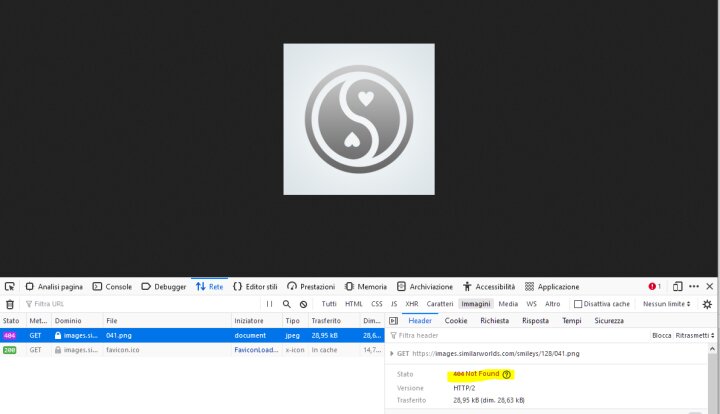Open the Risposta details tab
This screenshot has height=414, width=720.
(535, 320)
